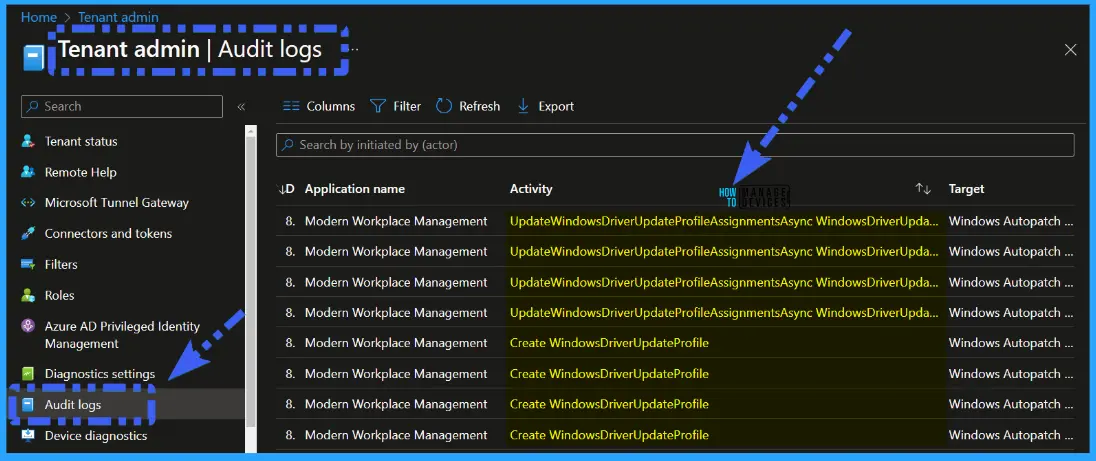
Task: Click the Columns toolbar icon
Action: tap(291, 106)
